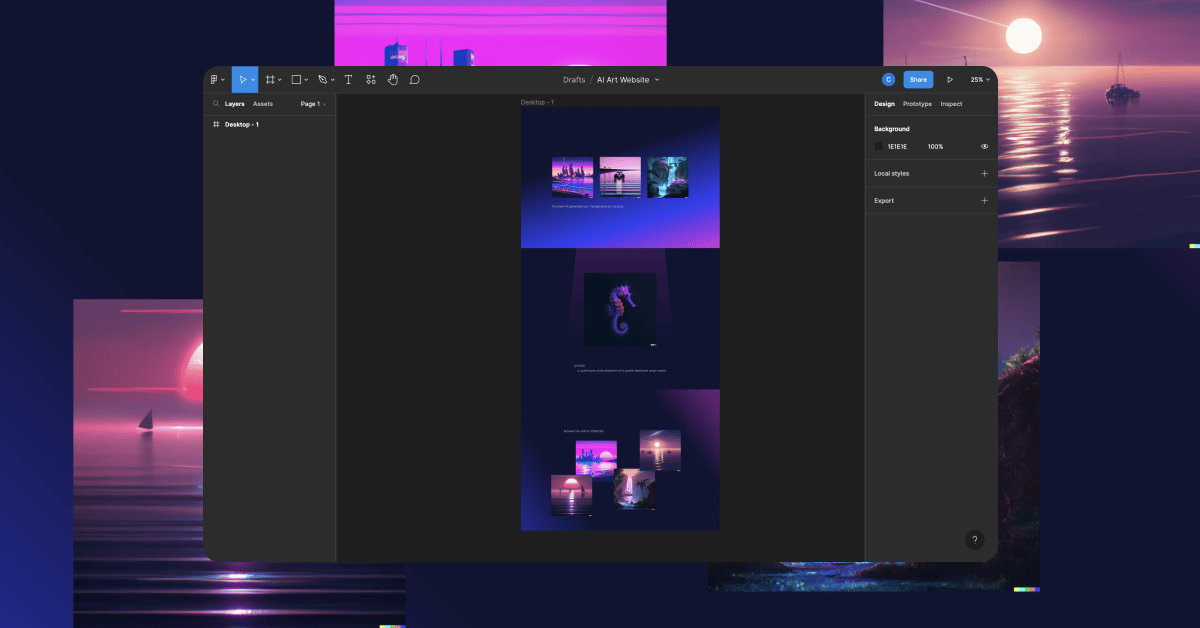The width and height of the screenshot is (1200, 628).
Task: Select the Pen tool
Action: [x=321, y=79]
